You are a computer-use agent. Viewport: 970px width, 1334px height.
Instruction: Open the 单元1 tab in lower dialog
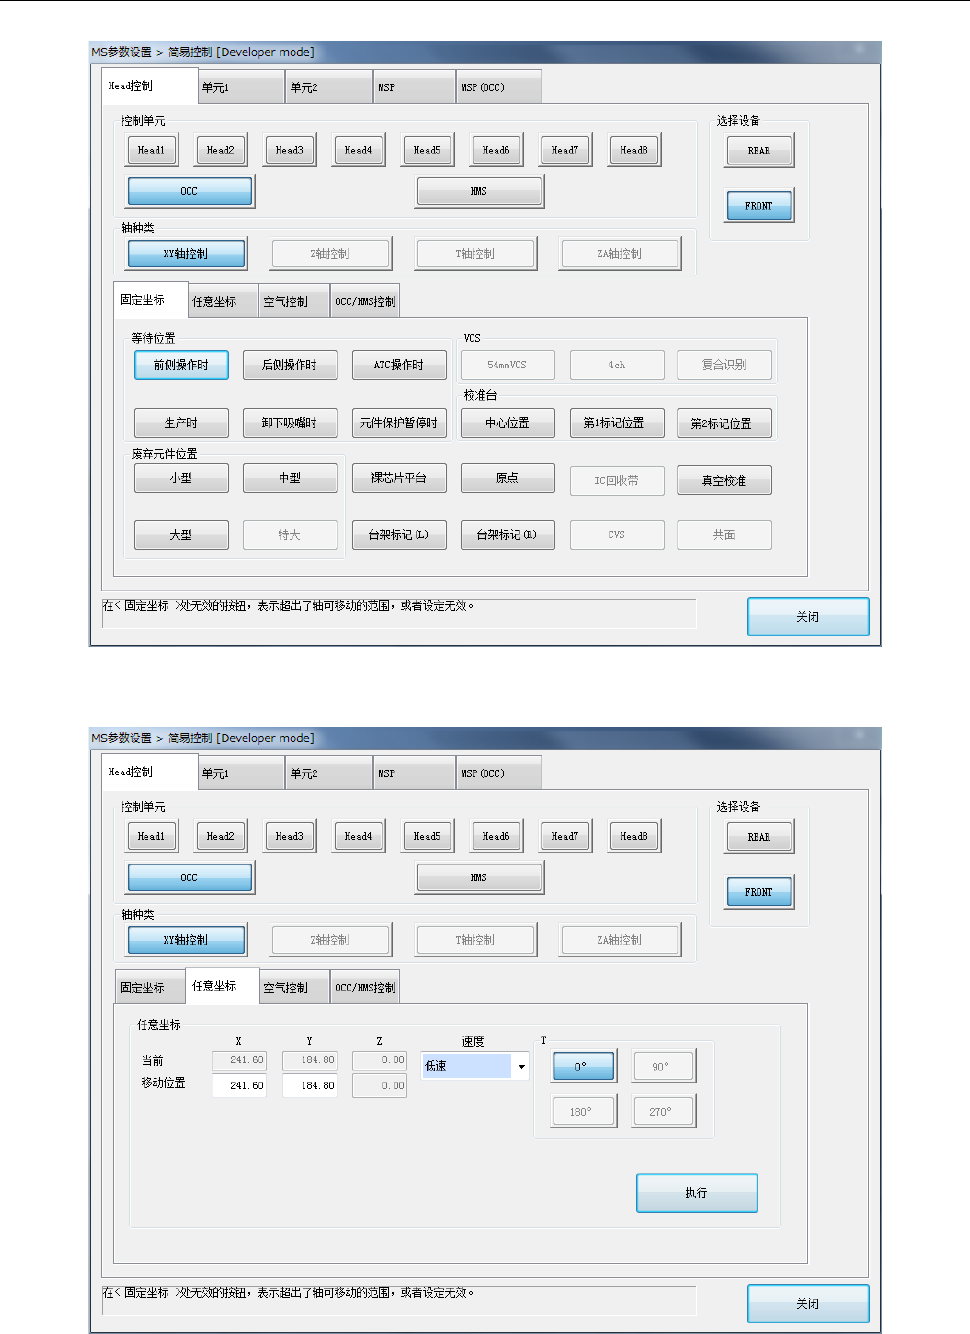point(242,773)
